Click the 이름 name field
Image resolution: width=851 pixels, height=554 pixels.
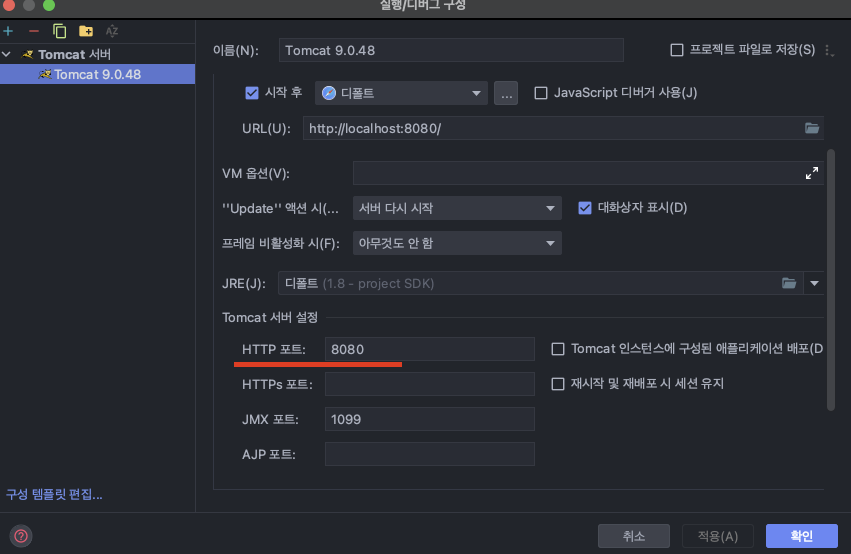point(451,50)
